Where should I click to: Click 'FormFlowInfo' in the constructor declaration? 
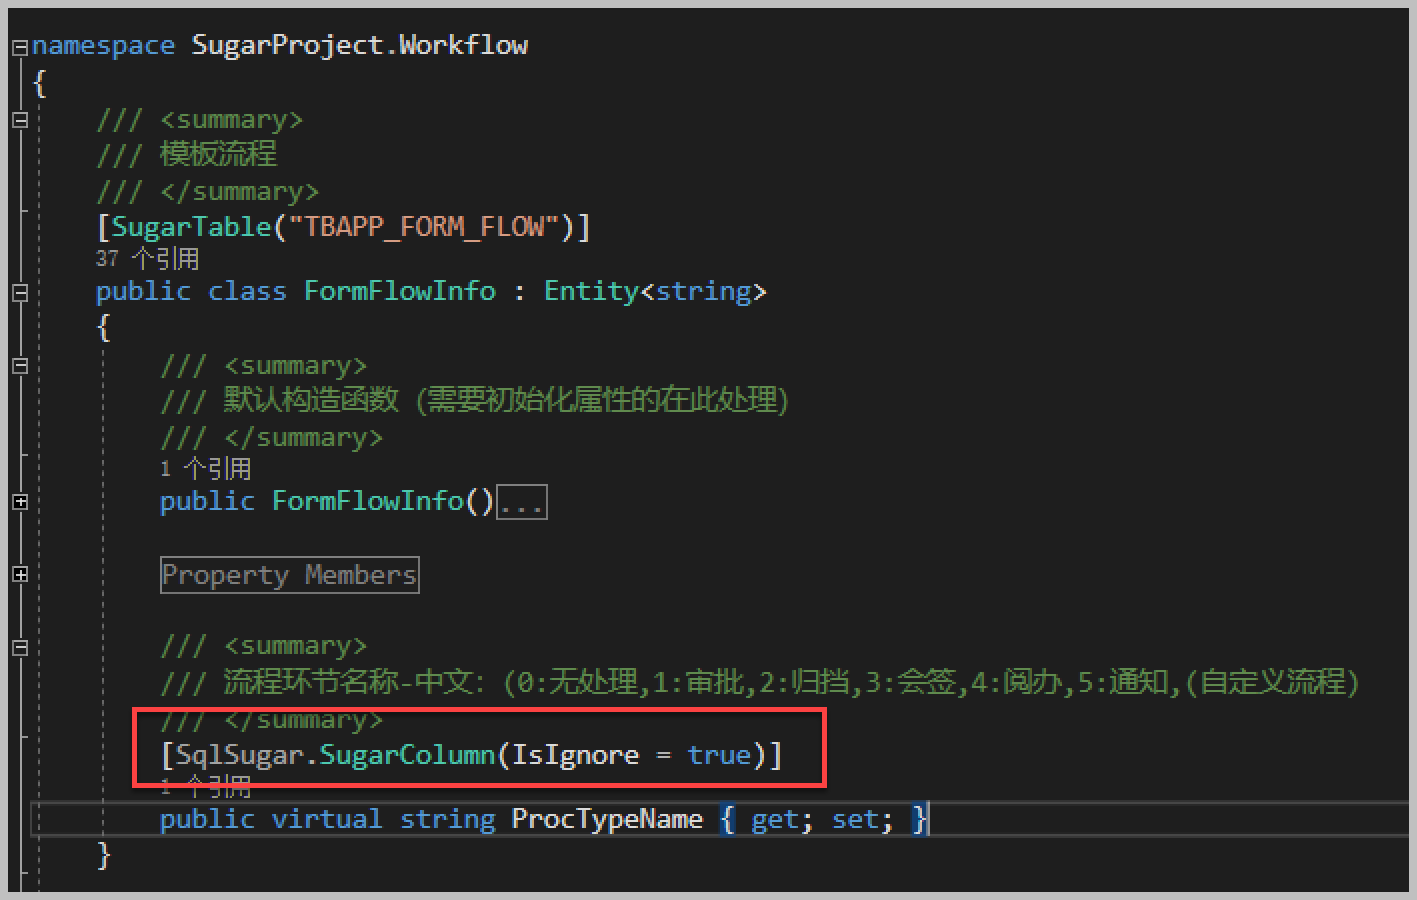[x=367, y=501]
